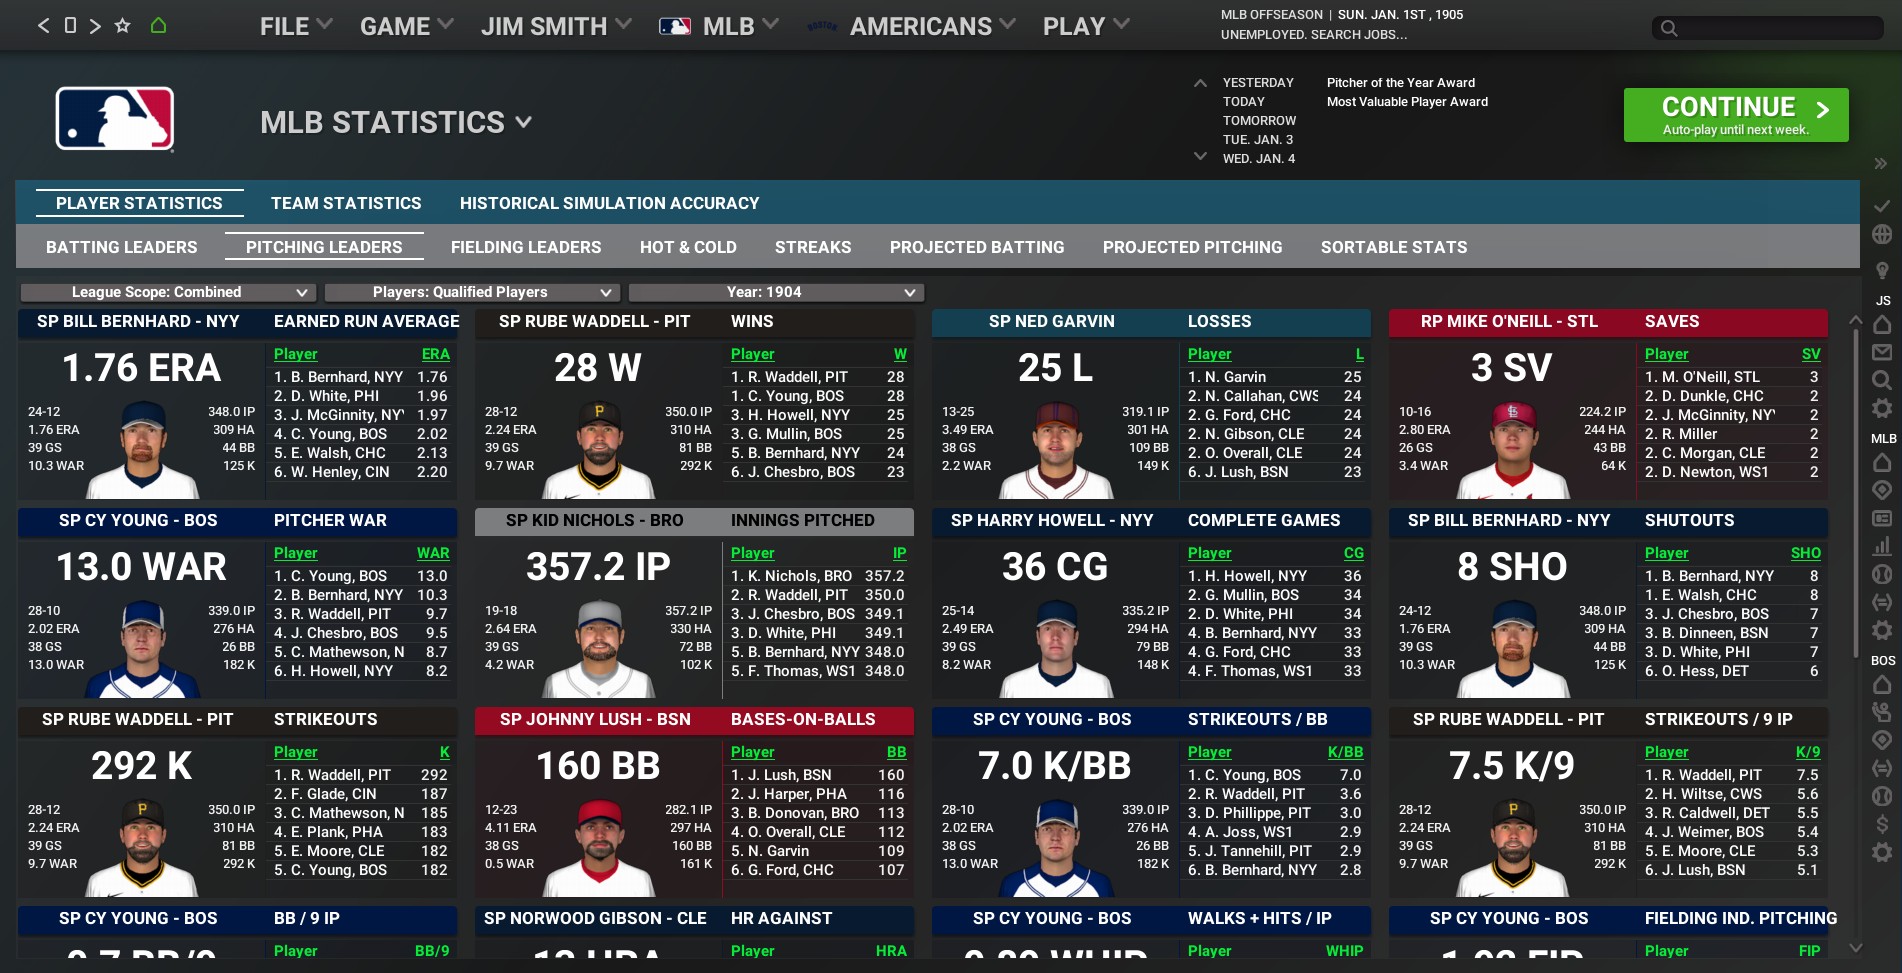Click the green CONTINUE button
1902x973 pixels.
pyautogui.click(x=1736, y=115)
